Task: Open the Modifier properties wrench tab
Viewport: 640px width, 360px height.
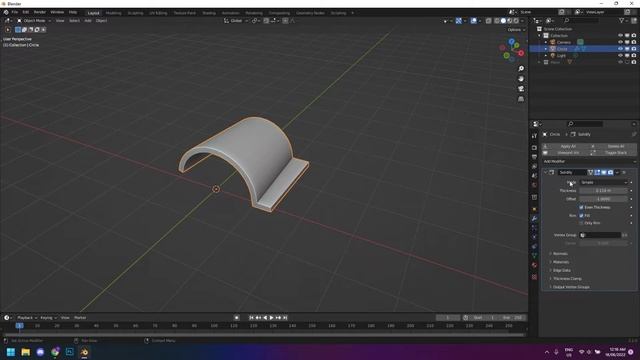Action: click(534, 218)
